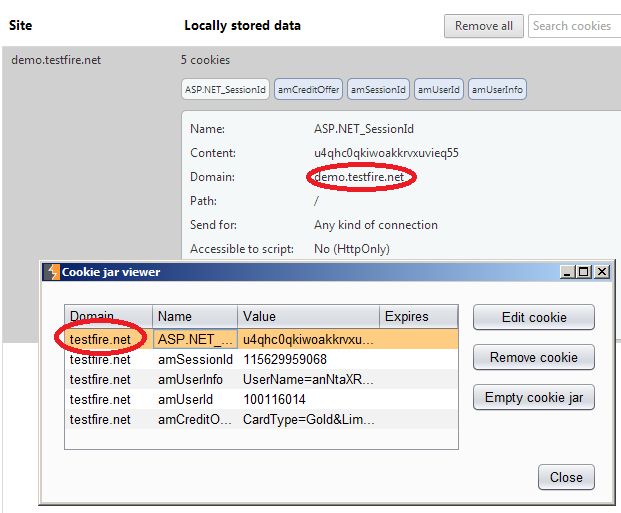The image size is (621, 513).
Task: Minimize the Cookie jar viewer window
Action: 567,272
